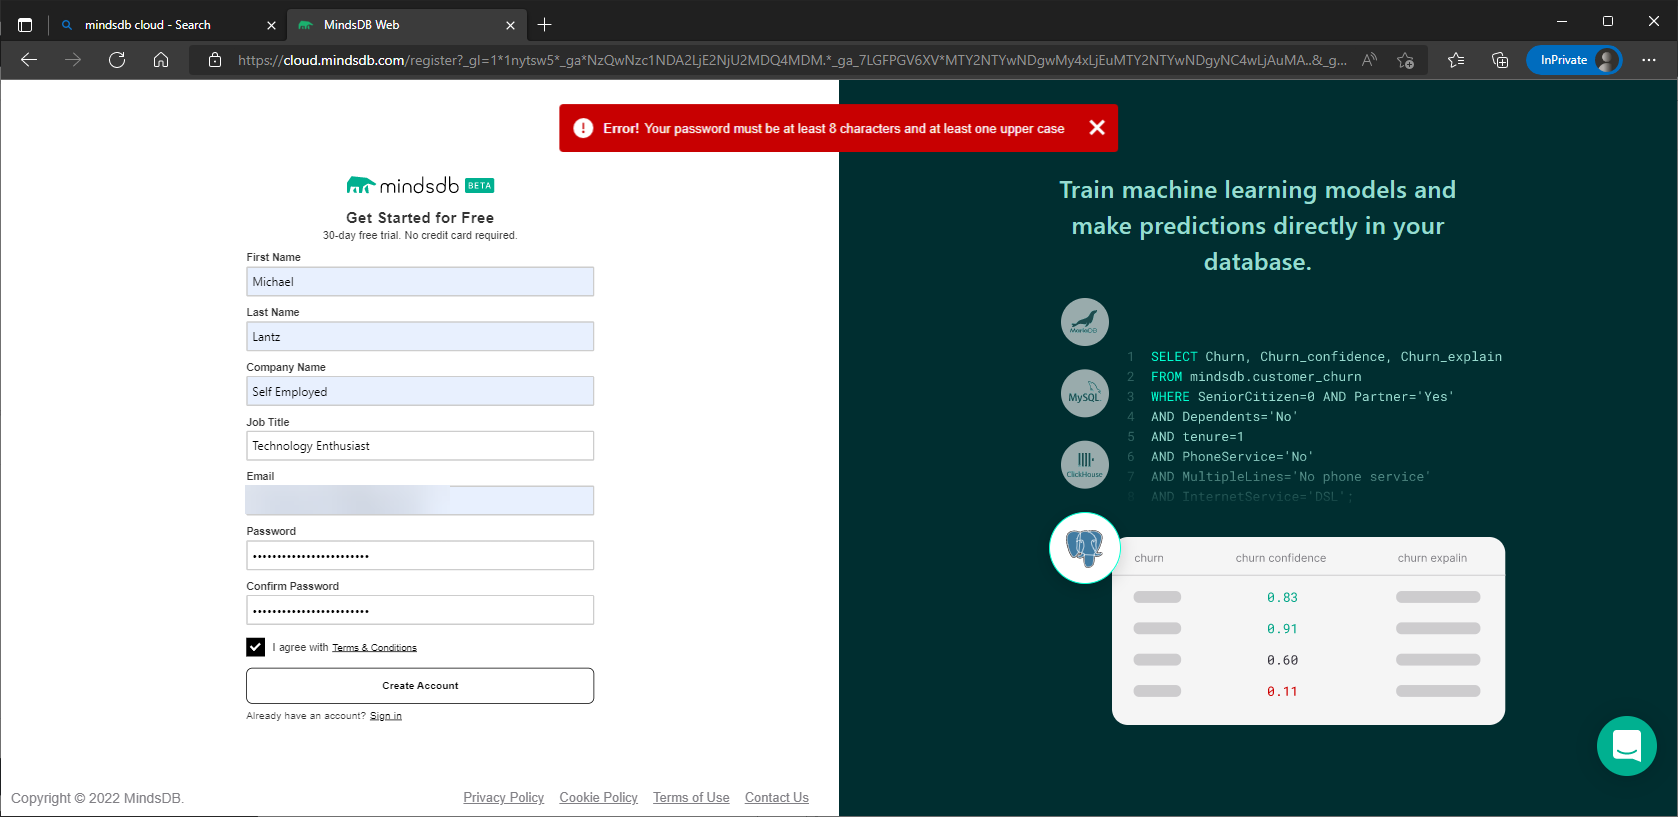Click the 'churn confidence' column header
The height and width of the screenshot is (817, 1678).
1281,558
